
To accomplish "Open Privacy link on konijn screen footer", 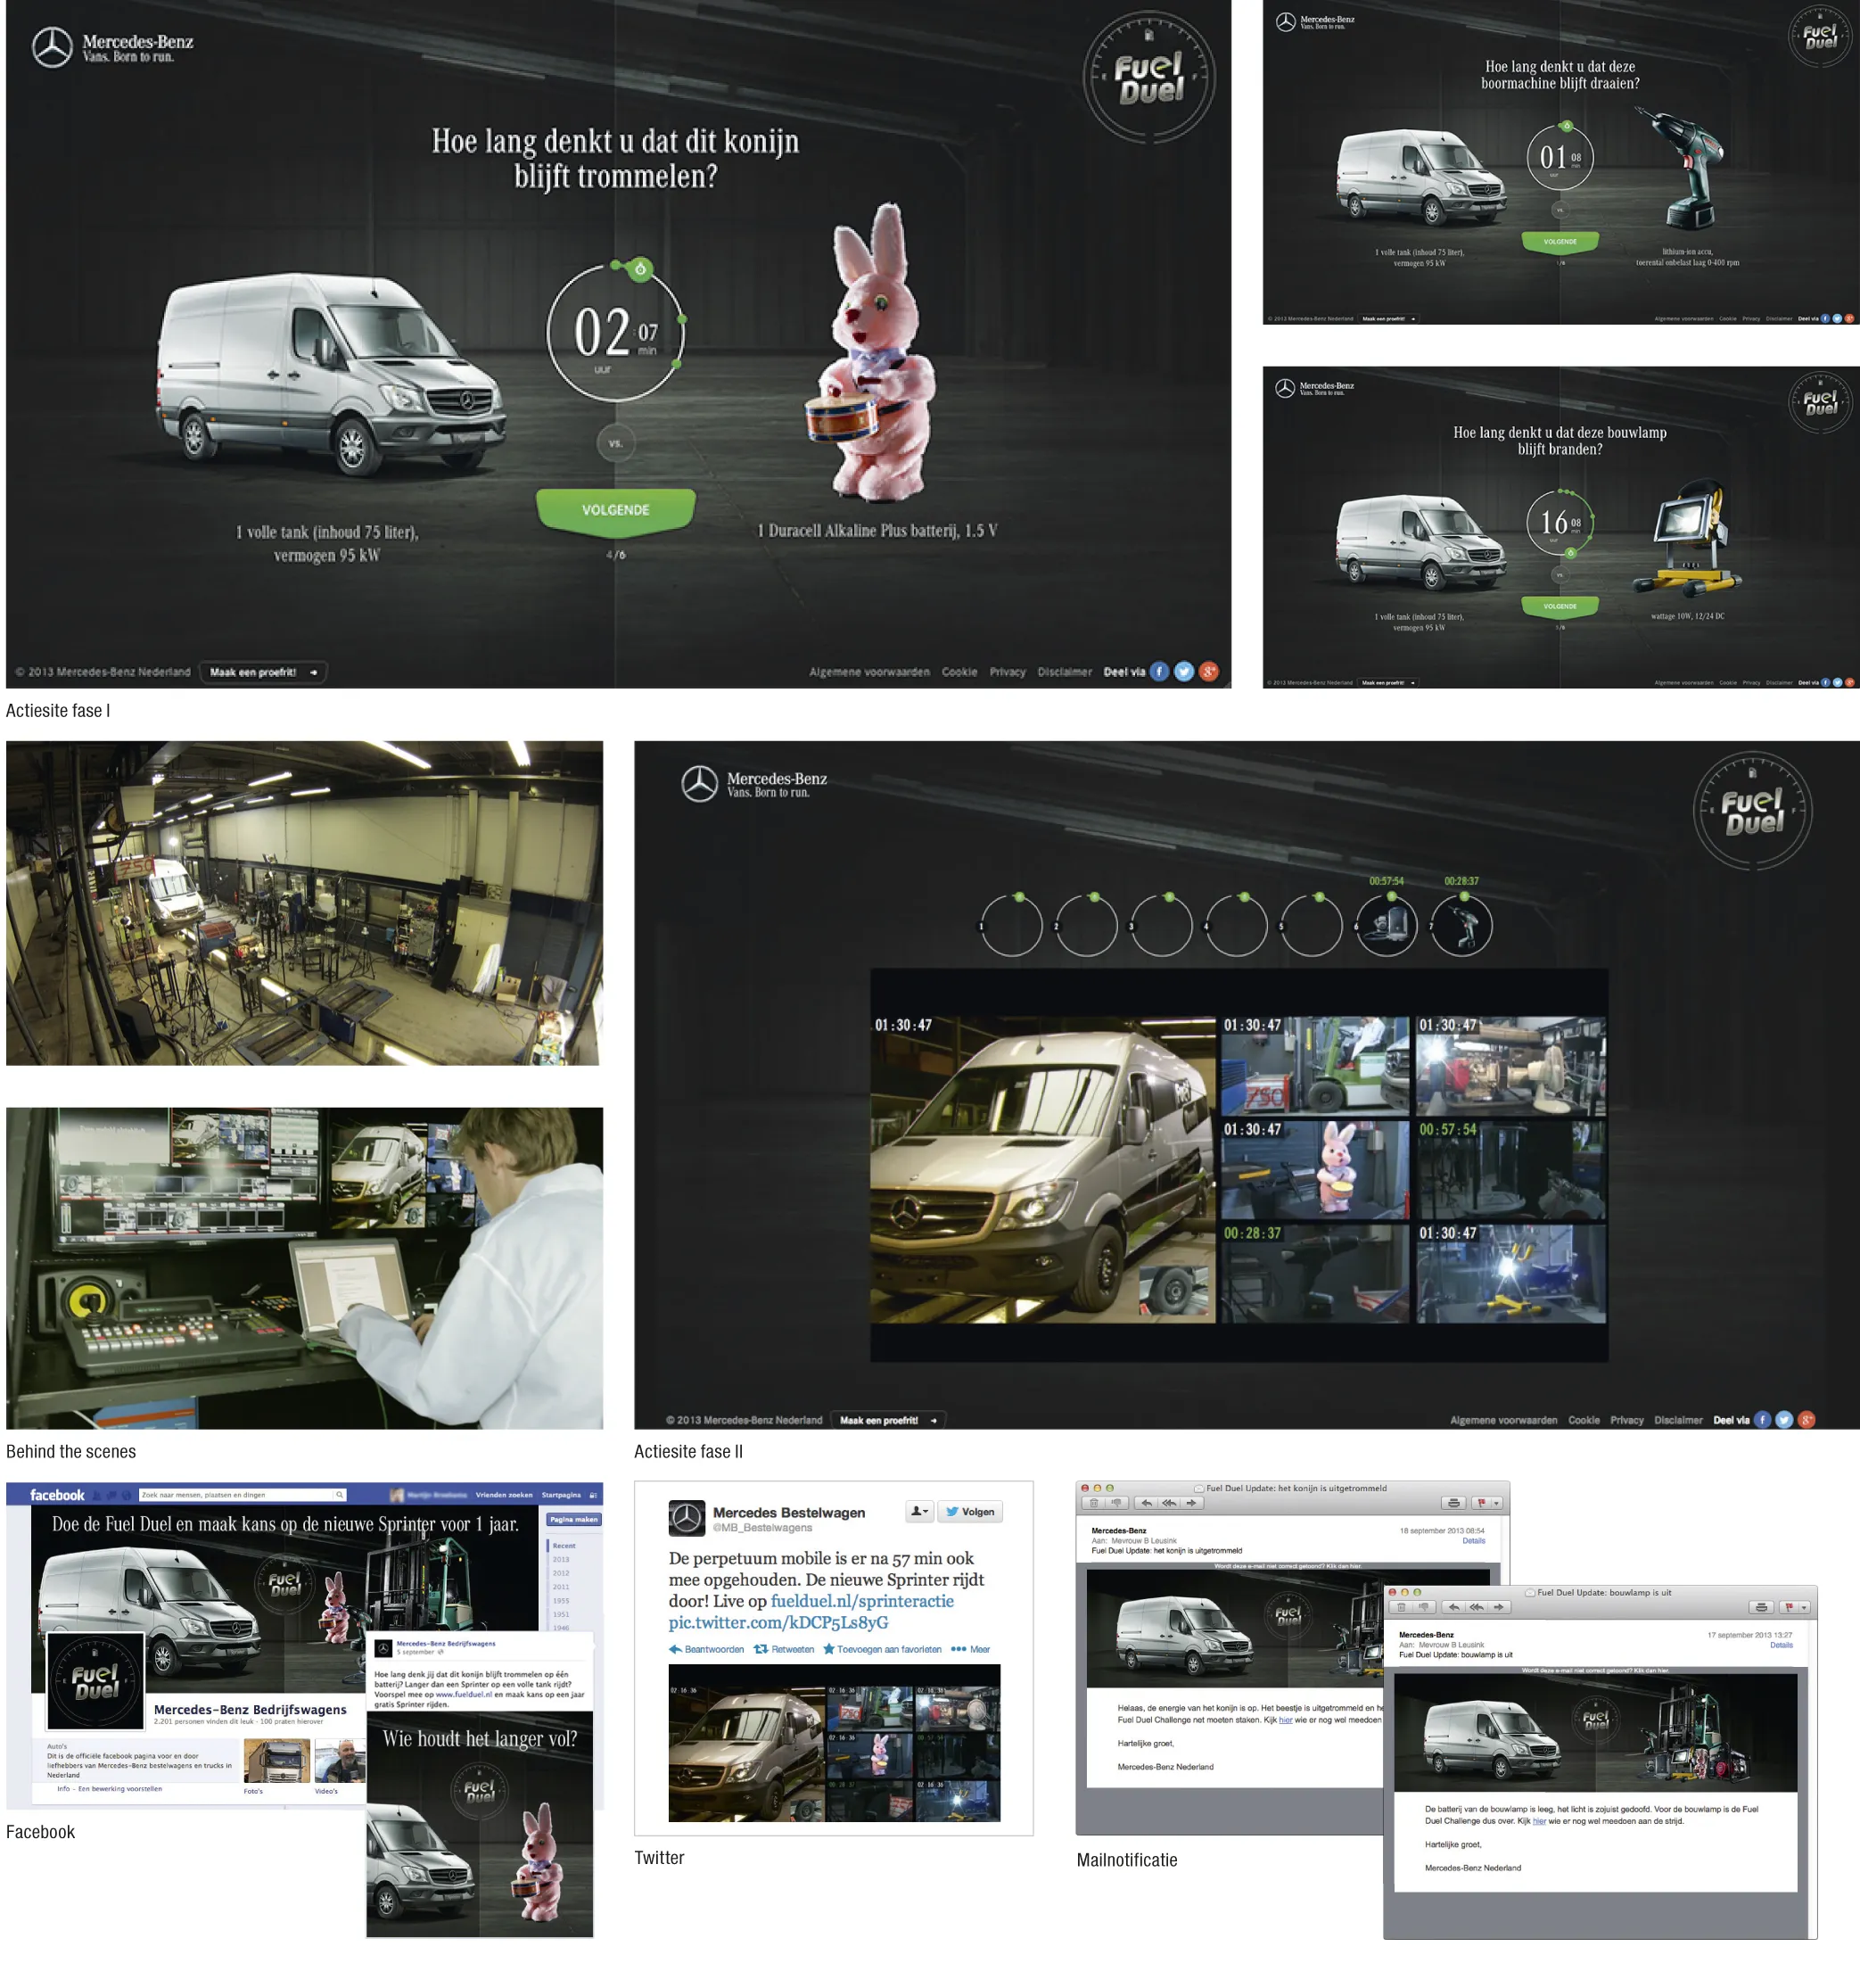I will pos(1007,672).
